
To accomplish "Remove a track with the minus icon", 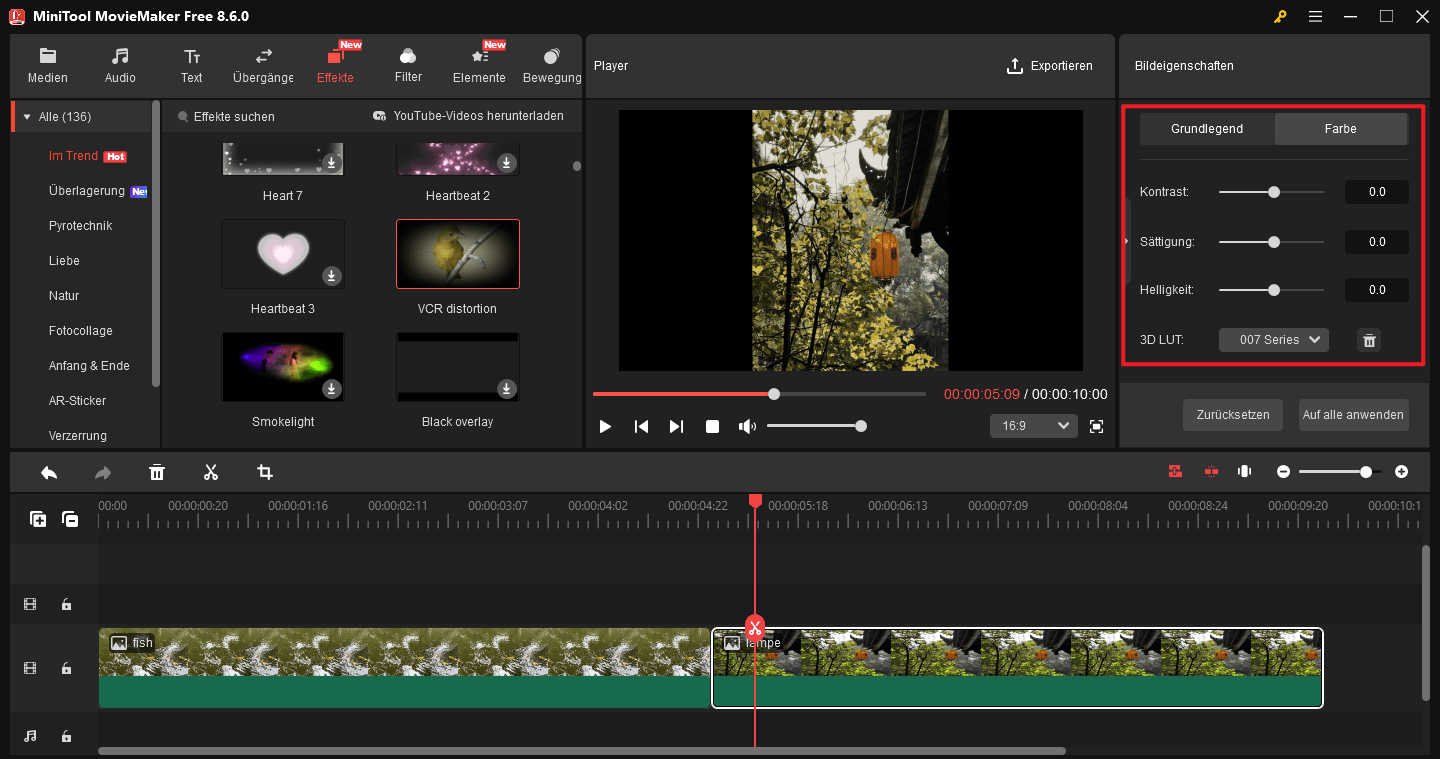I will tap(69, 519).
